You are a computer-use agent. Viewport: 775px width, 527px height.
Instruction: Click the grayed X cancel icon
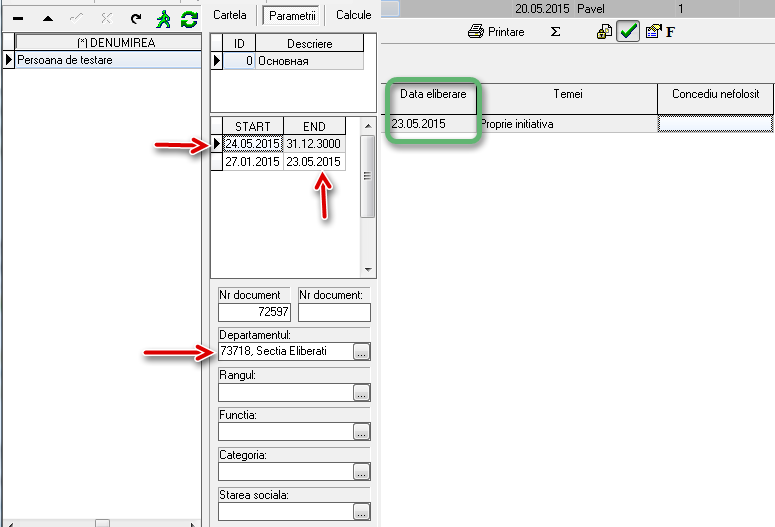click(x=106, y=19)
